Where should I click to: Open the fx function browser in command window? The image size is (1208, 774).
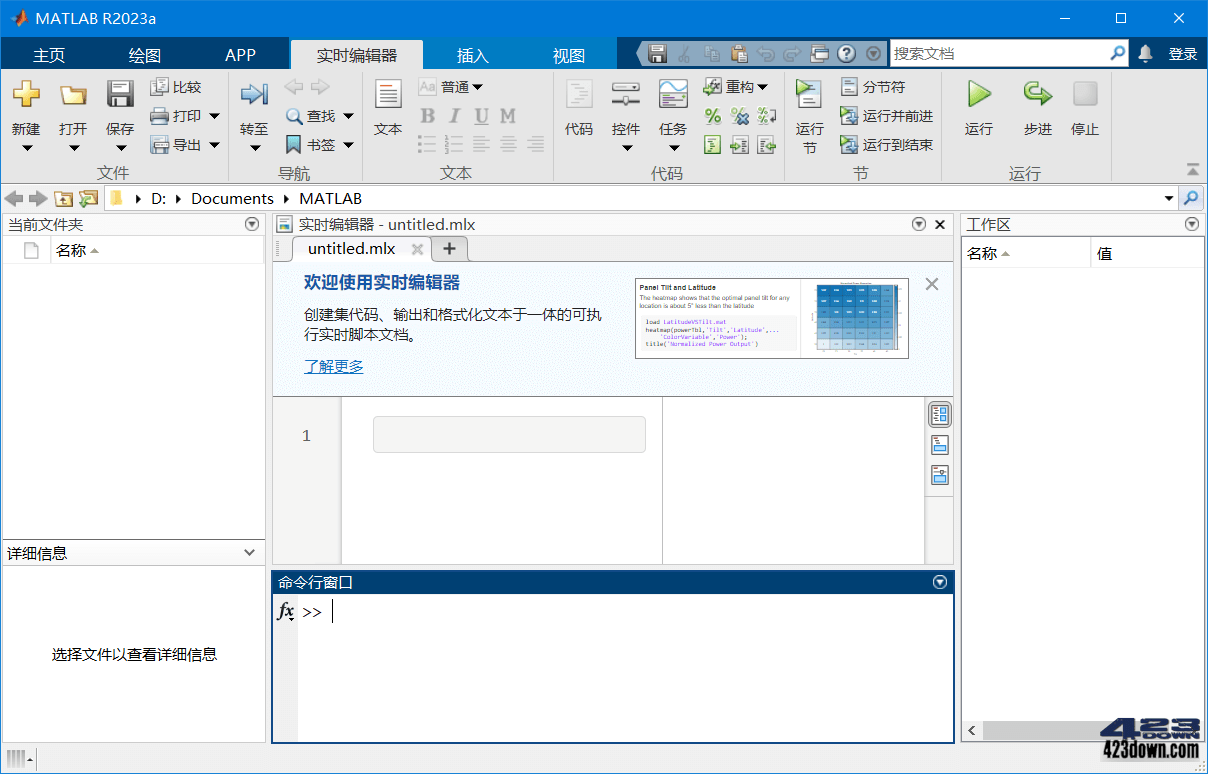[285, 611]
